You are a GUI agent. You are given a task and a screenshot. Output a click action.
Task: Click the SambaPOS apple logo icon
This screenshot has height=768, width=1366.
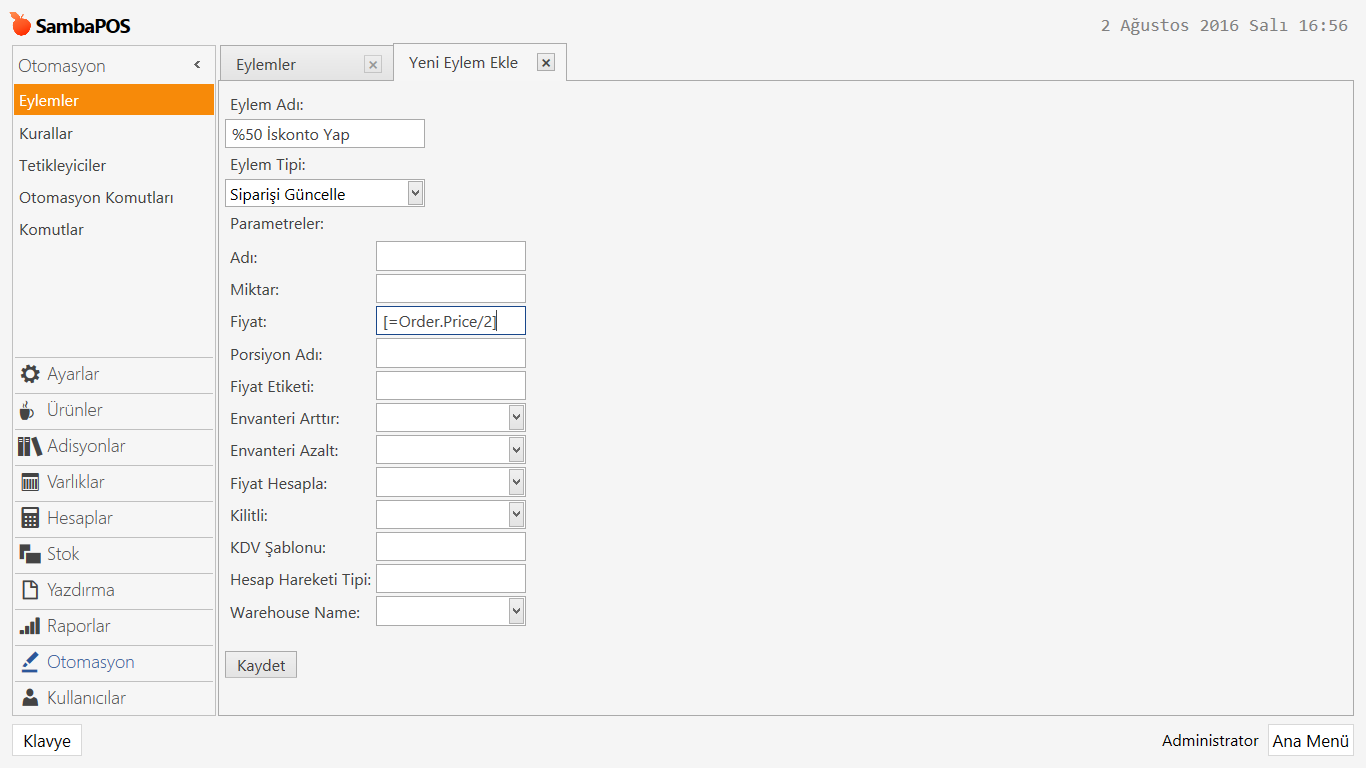[x=21, y=24]
